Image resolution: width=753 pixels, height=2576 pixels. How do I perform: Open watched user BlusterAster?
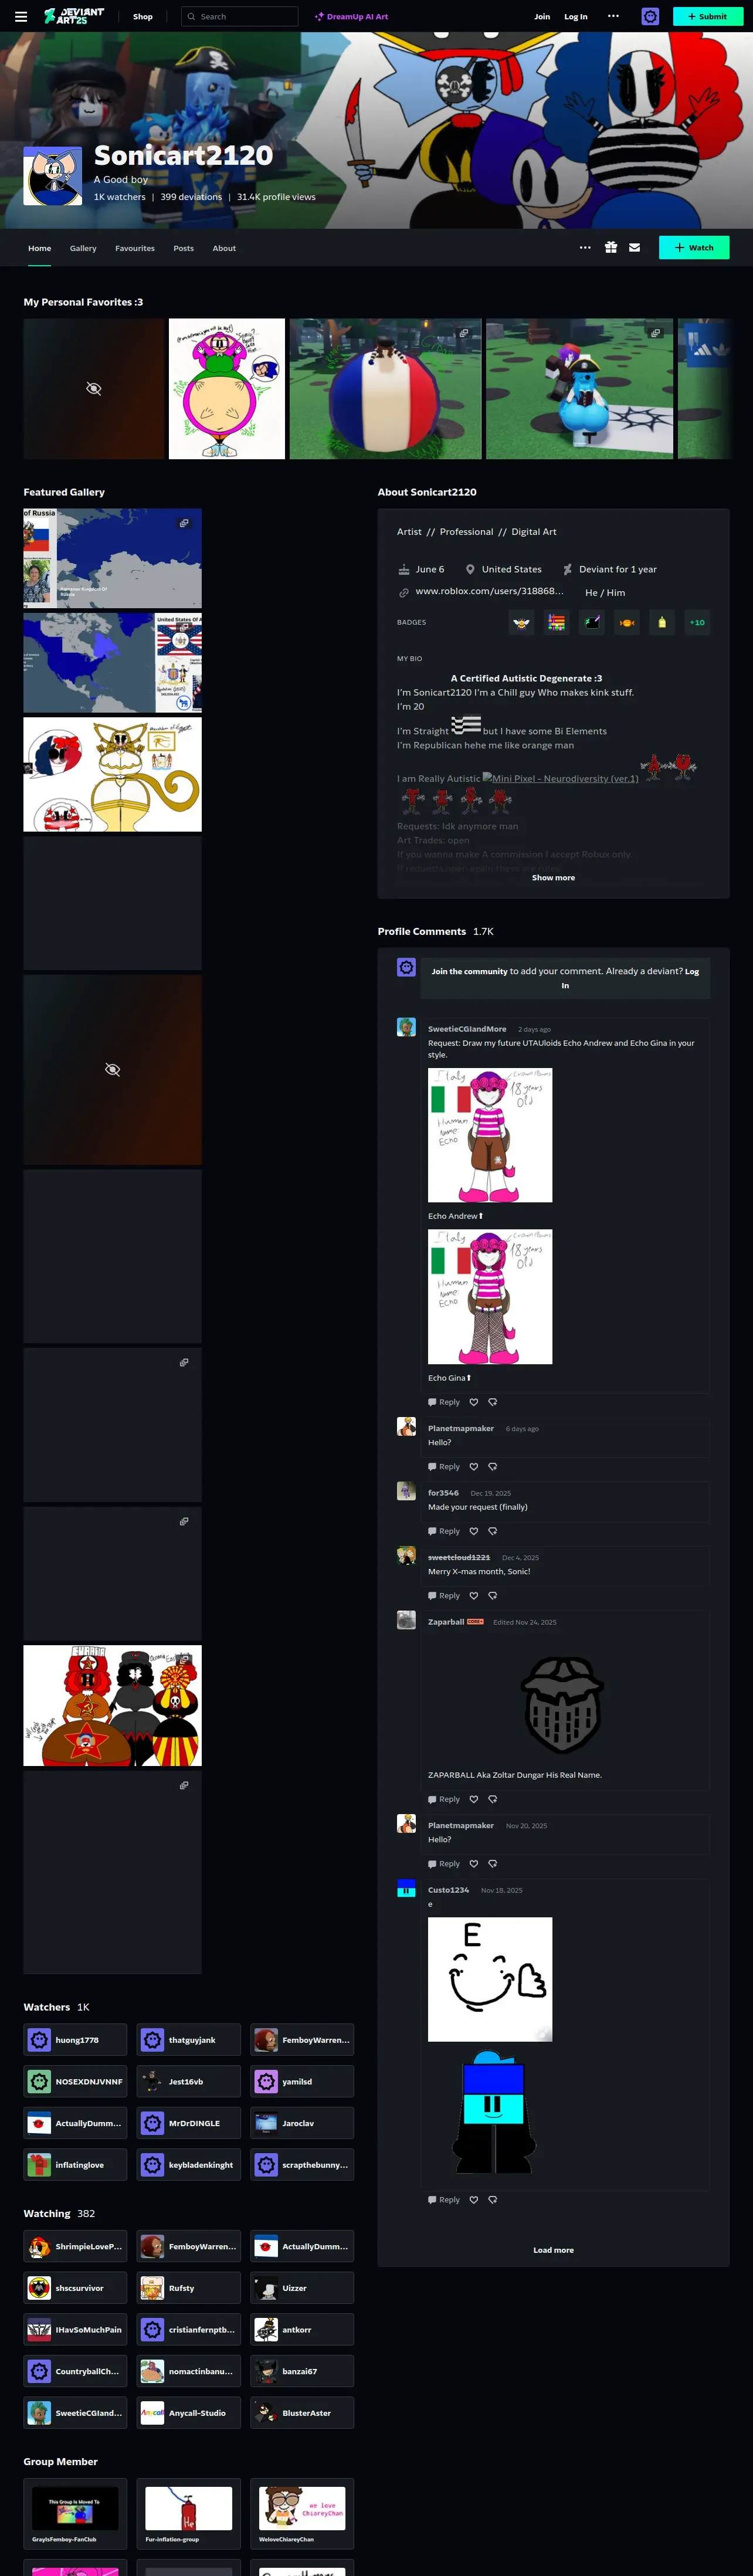click(302, 2413)
